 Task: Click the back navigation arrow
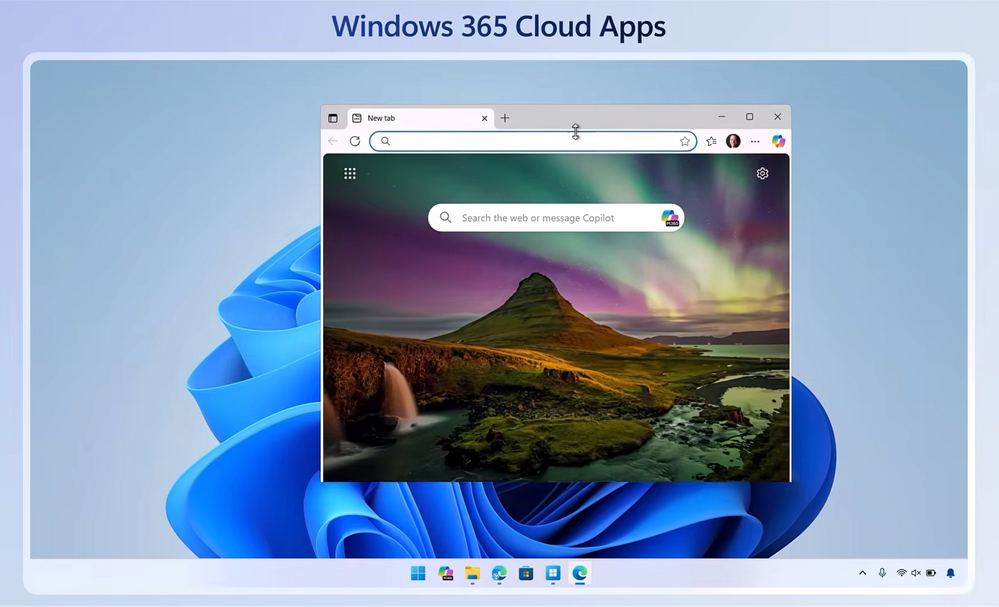click(333, 141)
